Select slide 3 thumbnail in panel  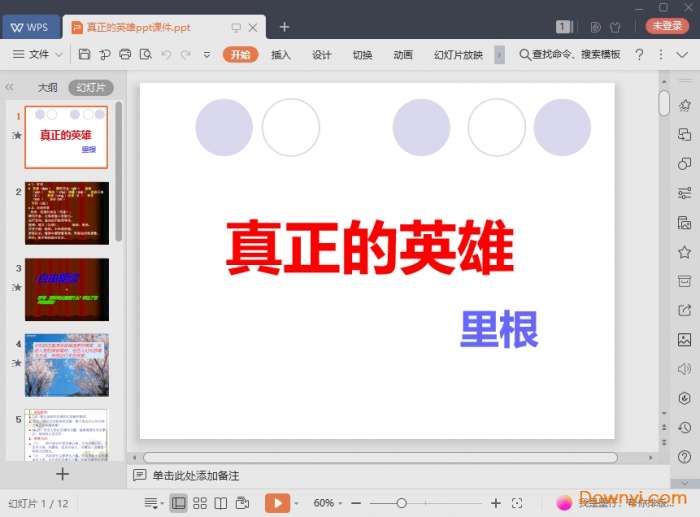coord(67,289)
